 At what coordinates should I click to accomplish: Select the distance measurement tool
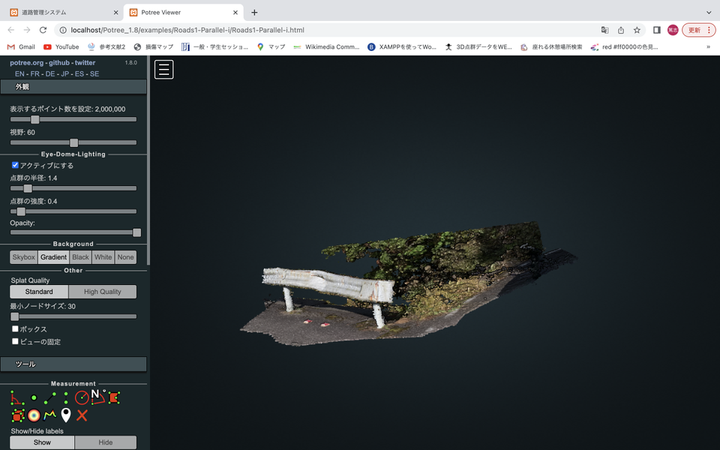point(50,397)
